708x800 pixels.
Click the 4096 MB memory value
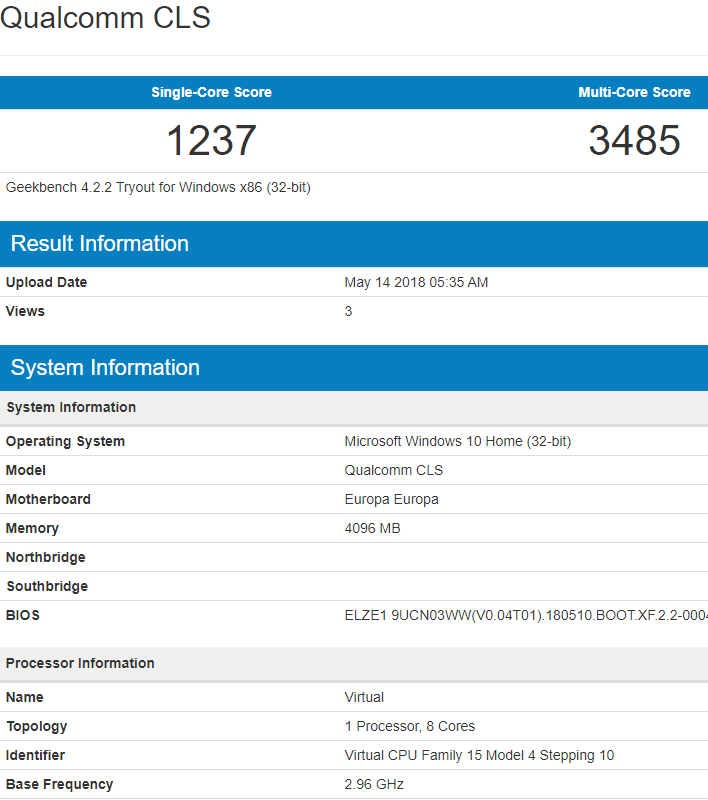point(372,529)
